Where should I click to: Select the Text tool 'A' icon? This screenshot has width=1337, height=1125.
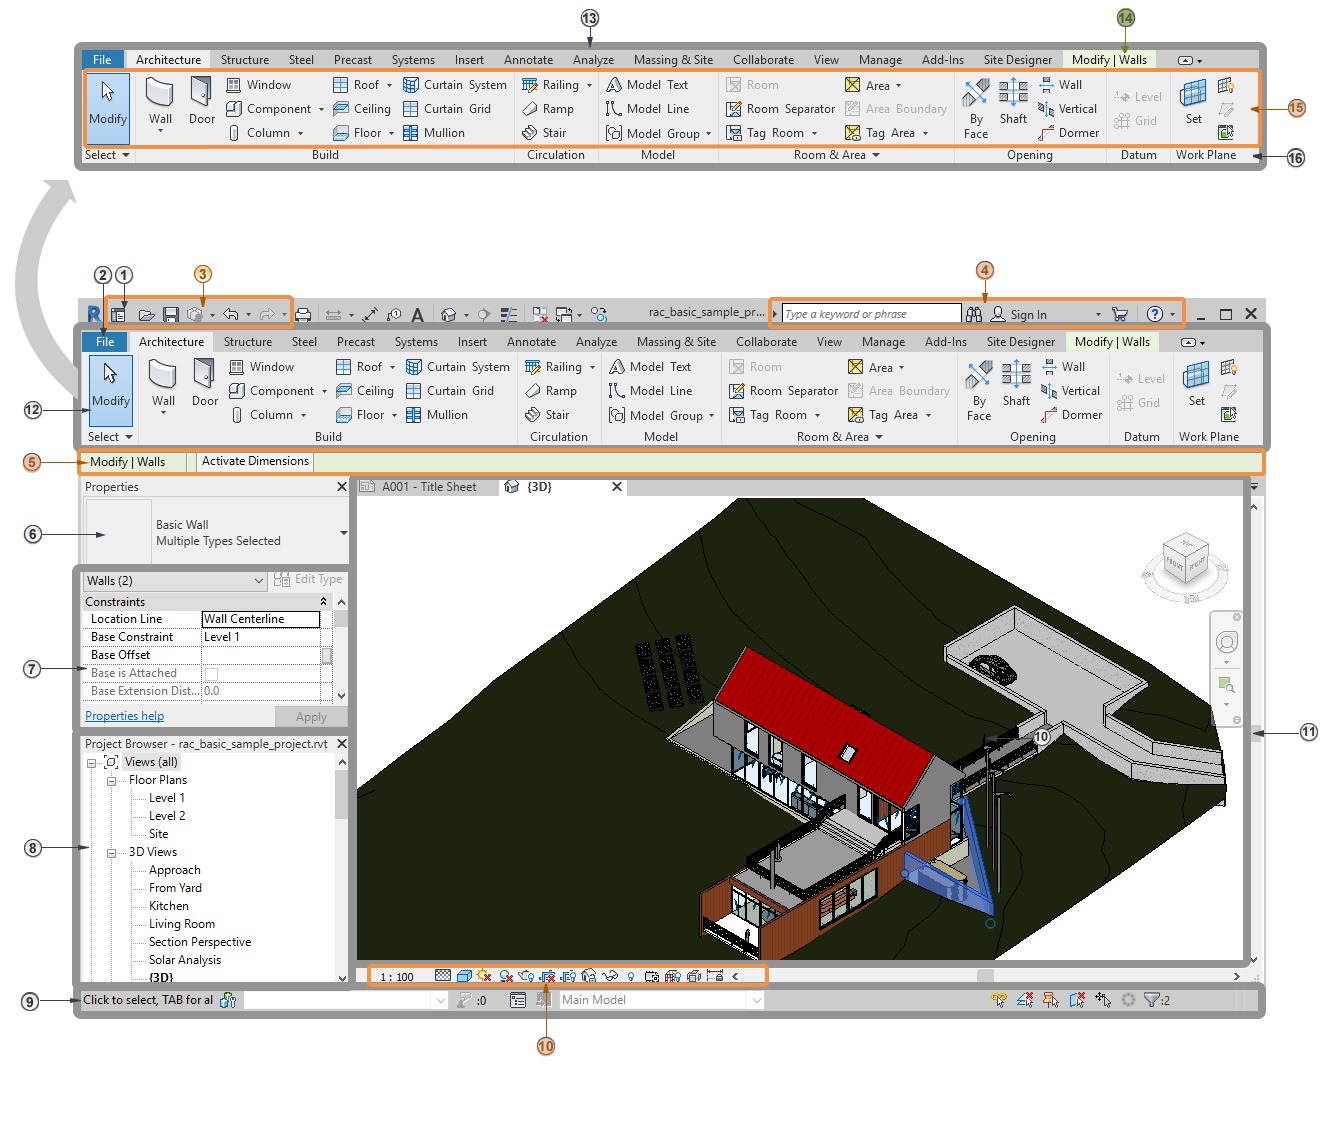pos(417,315)
